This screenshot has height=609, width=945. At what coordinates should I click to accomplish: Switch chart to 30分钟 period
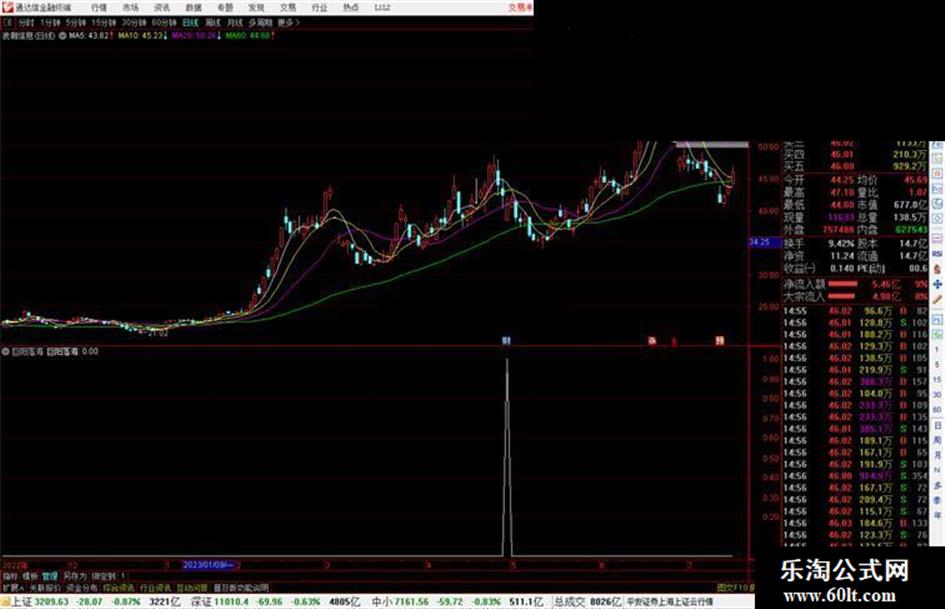point(134,22)
